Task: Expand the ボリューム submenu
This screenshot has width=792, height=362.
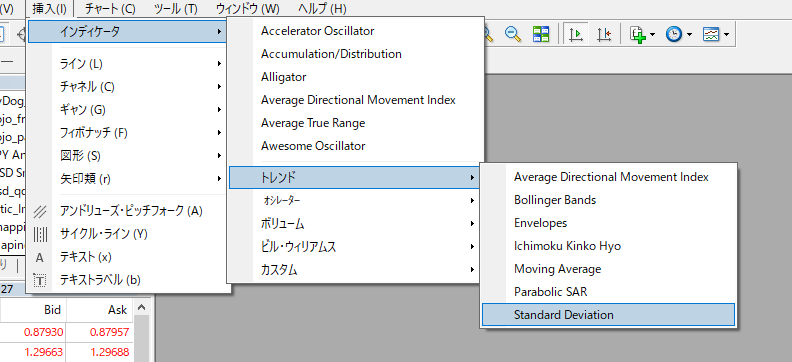Action: pyautogui.click(x=355, y=224)
